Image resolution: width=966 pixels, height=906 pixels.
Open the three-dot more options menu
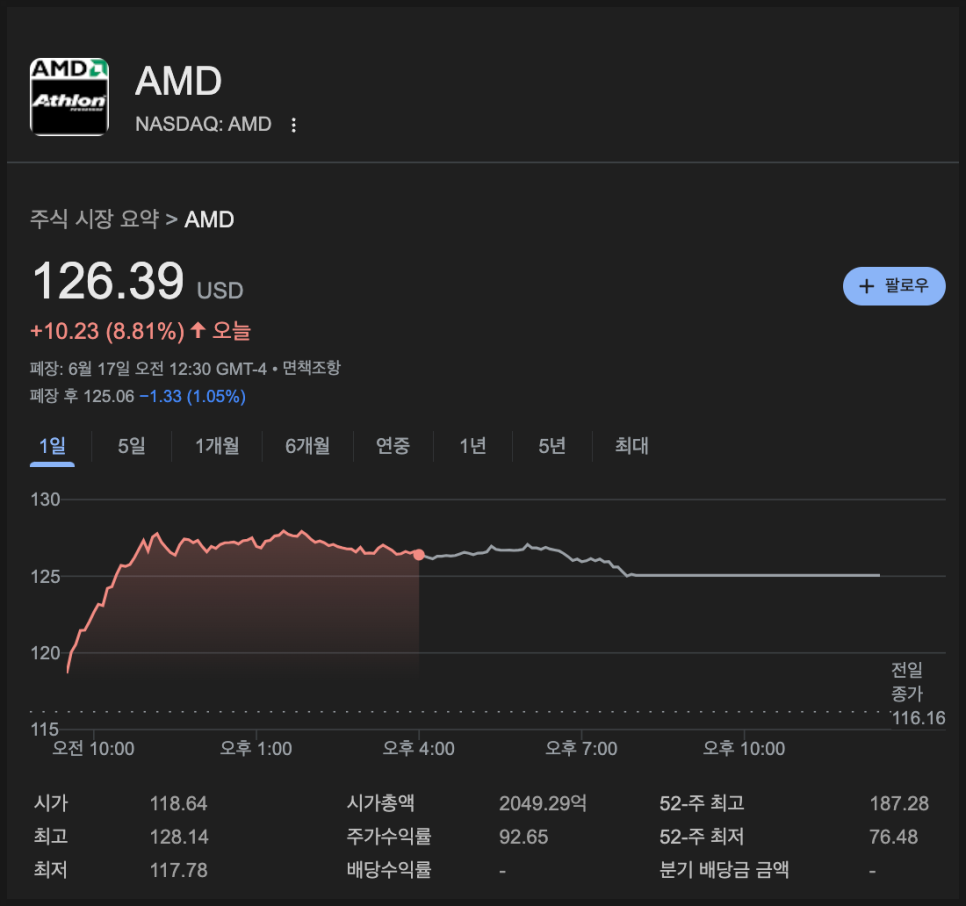294,125
